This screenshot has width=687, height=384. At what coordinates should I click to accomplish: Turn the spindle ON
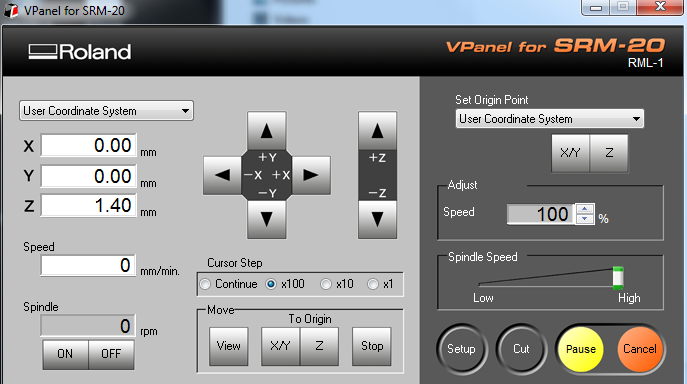(x=65, y=354)
